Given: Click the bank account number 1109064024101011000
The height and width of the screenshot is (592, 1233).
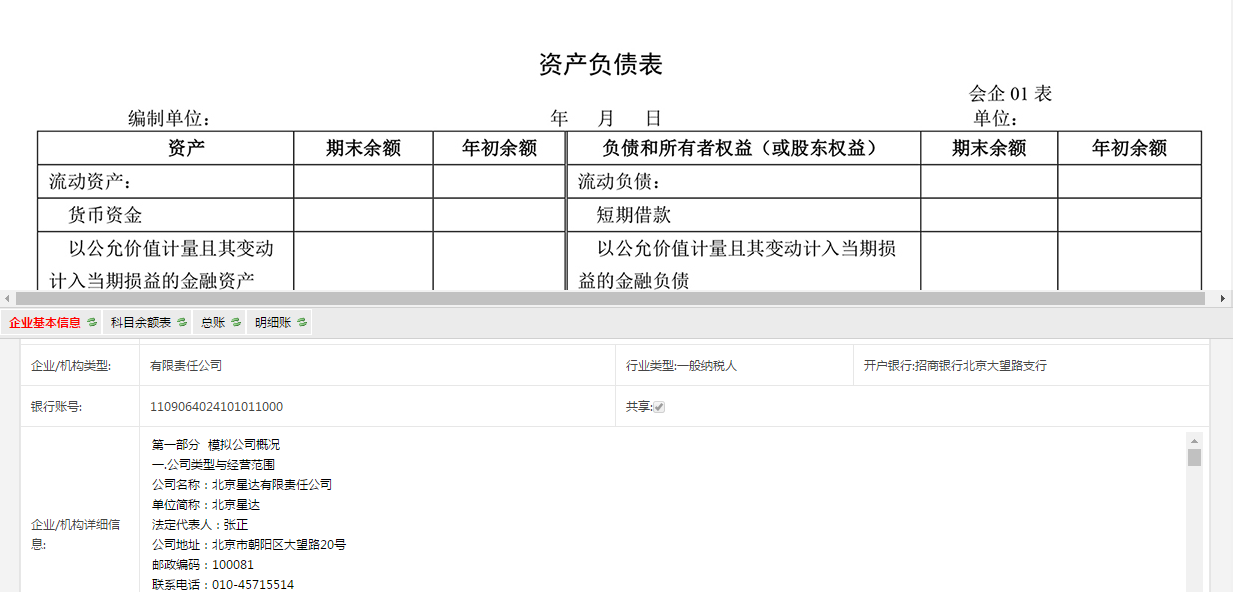Looking at the screenshot, I should click(216, 407).
